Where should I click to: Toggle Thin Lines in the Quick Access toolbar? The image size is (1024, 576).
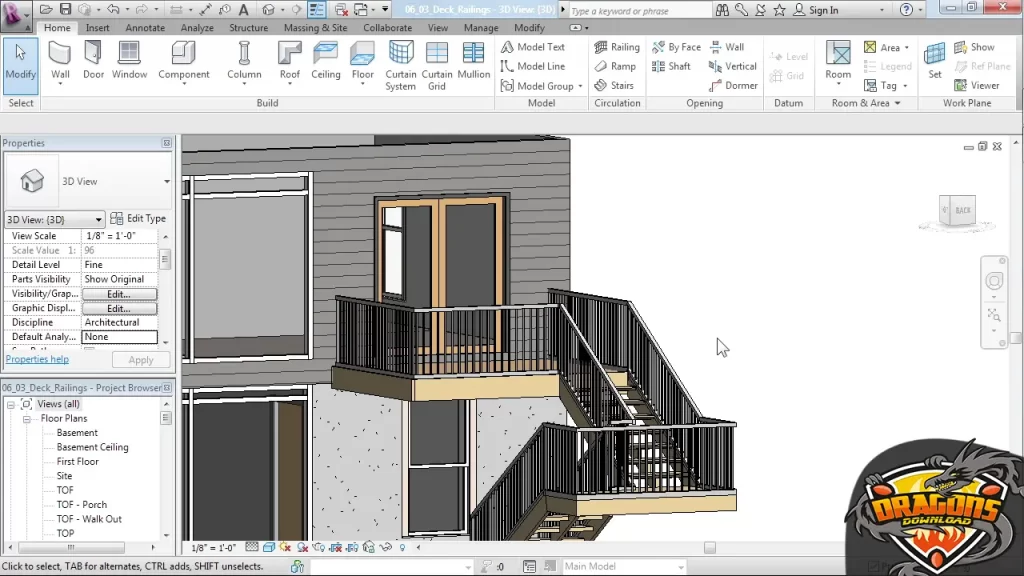tap(317, 10)
